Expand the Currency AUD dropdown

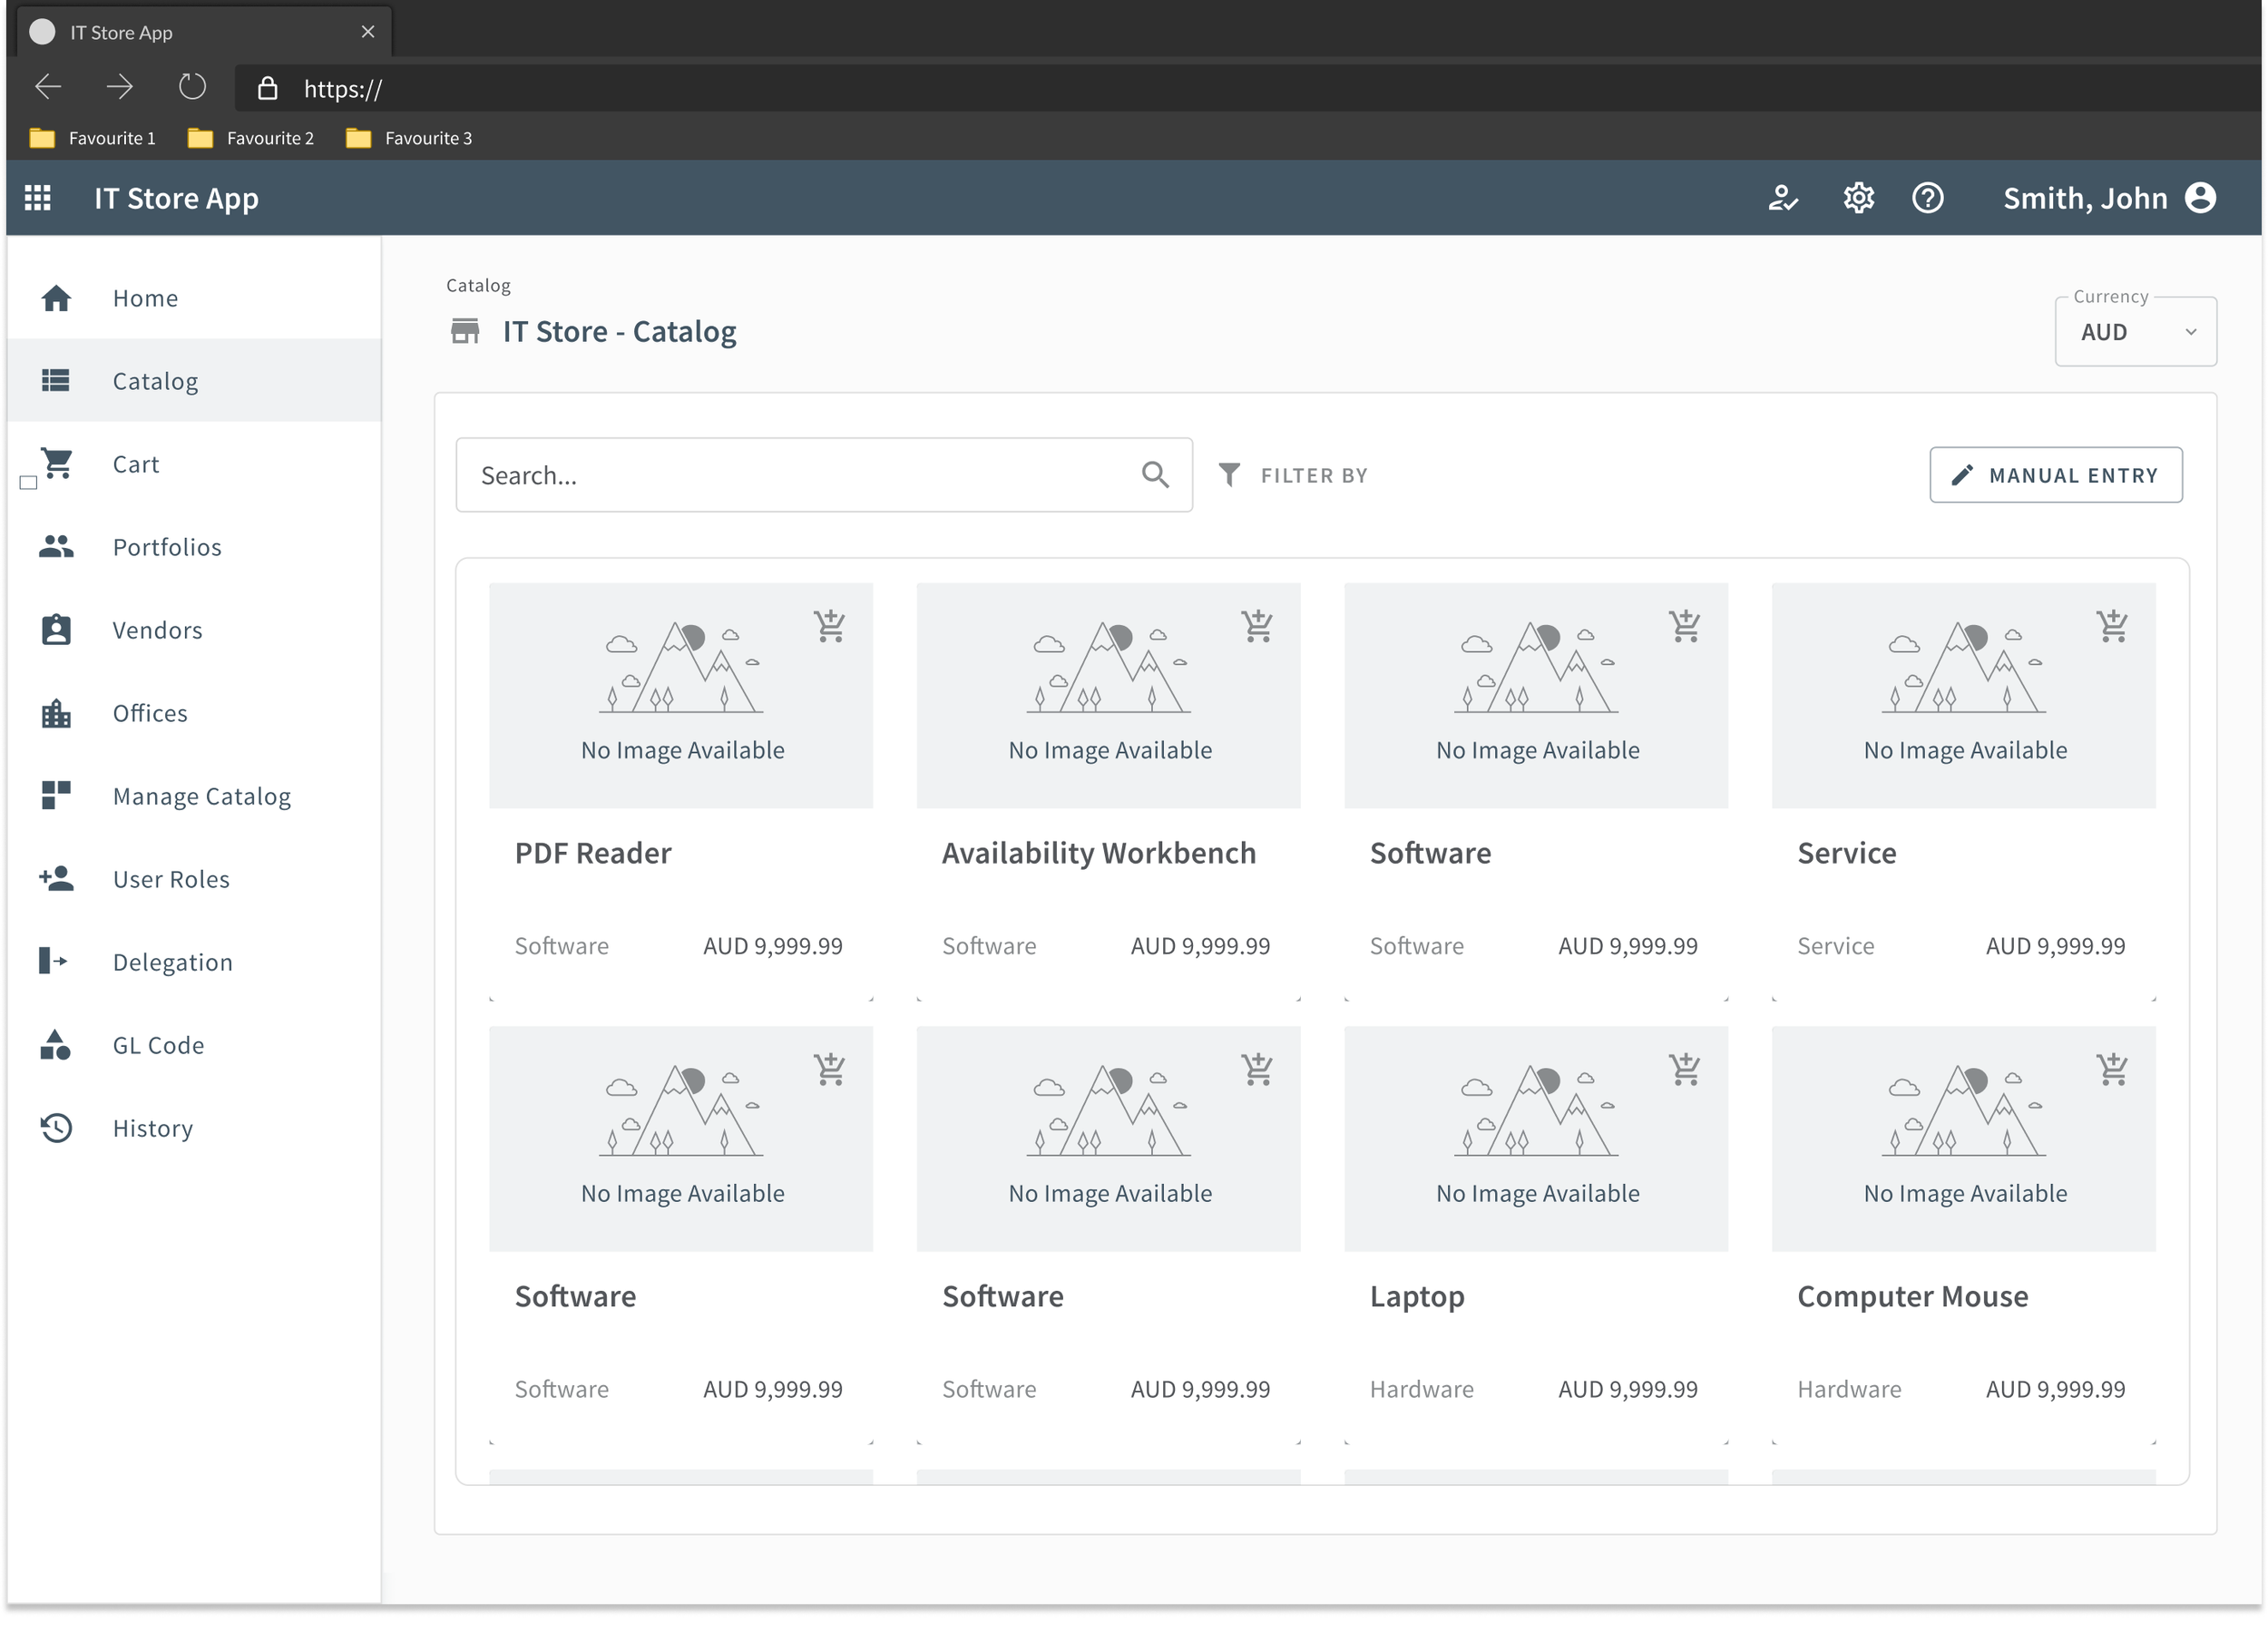(x=2135, y=332)
